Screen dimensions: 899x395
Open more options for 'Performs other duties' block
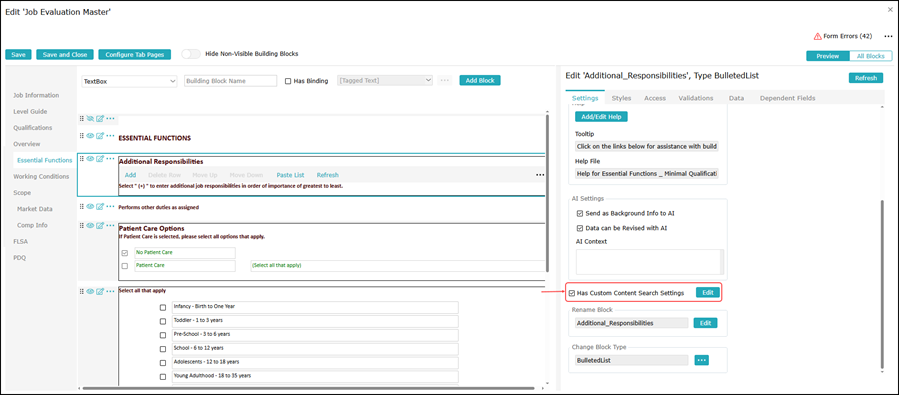point(110,206)
